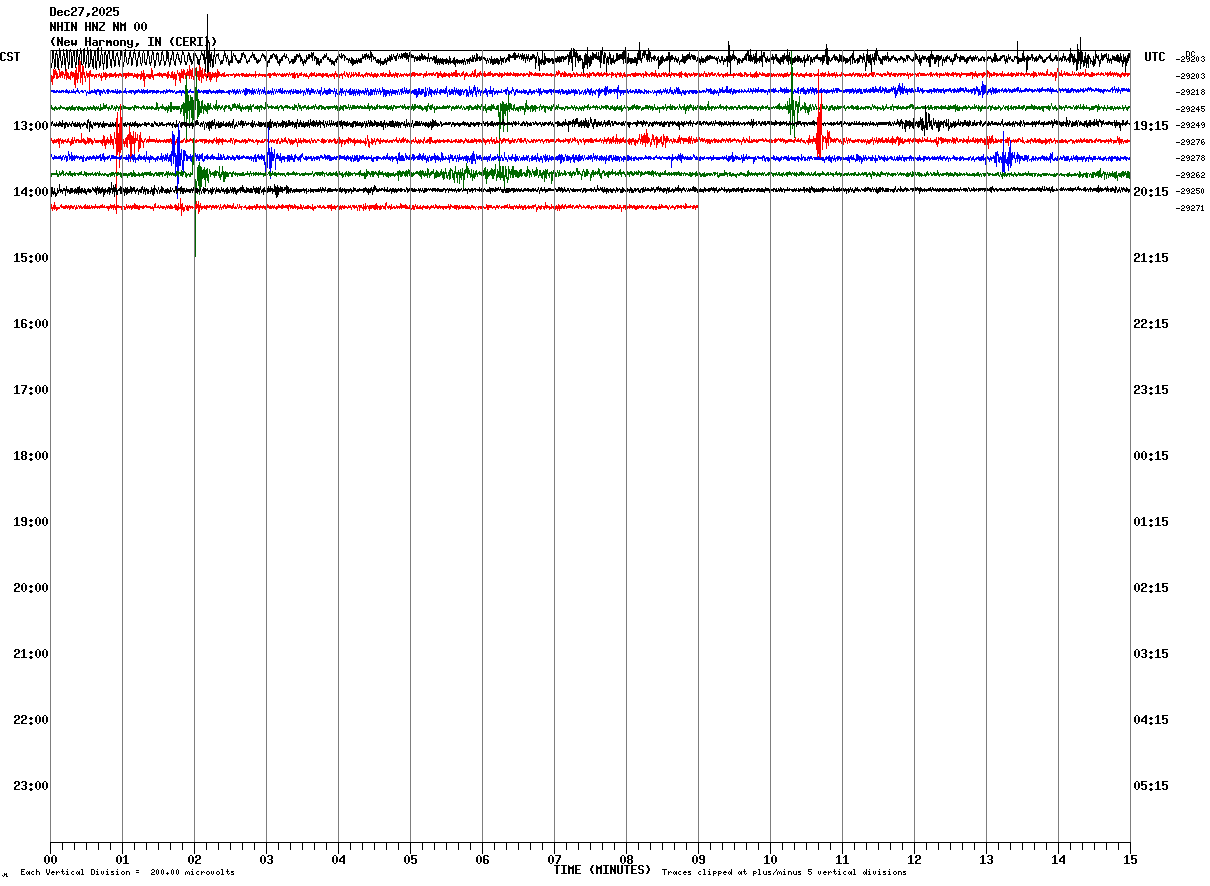Viewport: 1210px width, 886px height.
Task: Select the -29245 DC offset value
Action: pos(1191,109)
